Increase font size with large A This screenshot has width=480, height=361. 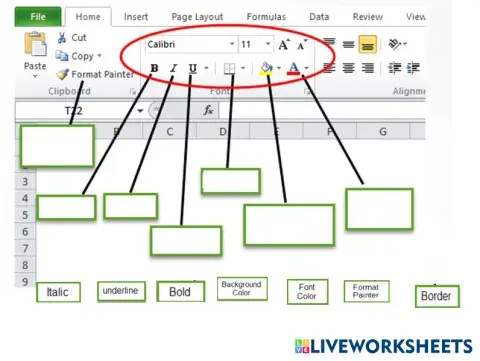point(284,44)
